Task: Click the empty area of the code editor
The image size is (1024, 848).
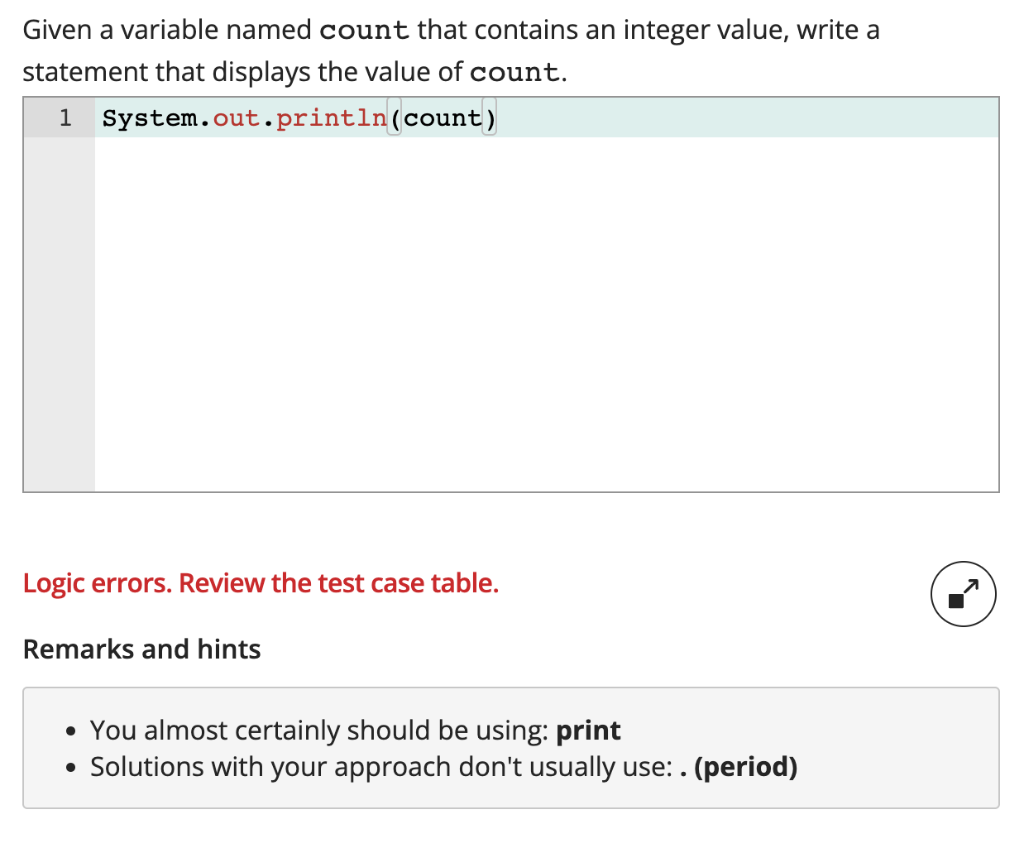Action: click(x=546, y=314)
